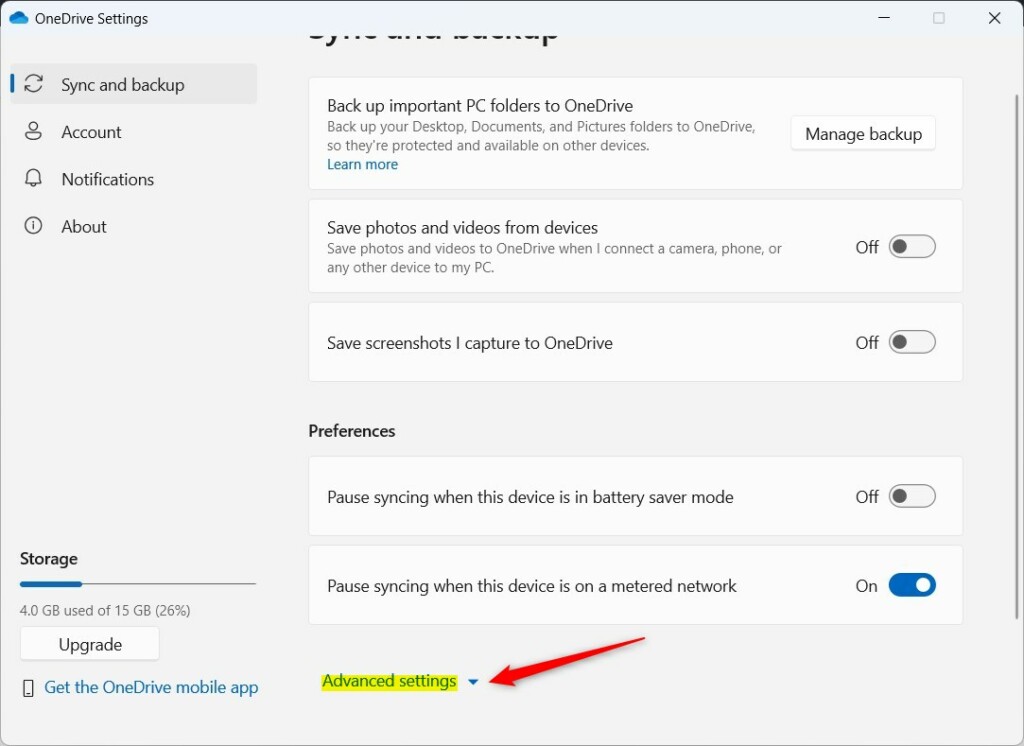Viewport: 1024px width, 746px height.
Task: Click the 'Save screenshots I capture to OneDrive' label
Action: click(470, 343)
